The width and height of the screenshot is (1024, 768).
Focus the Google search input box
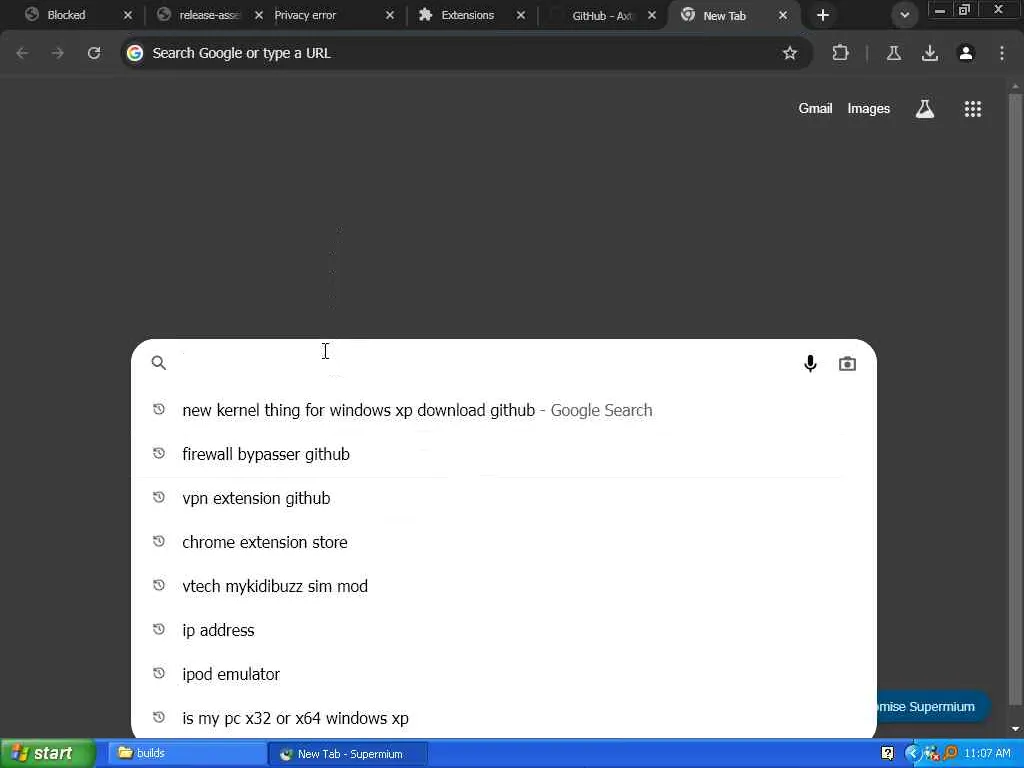point(480,364)
